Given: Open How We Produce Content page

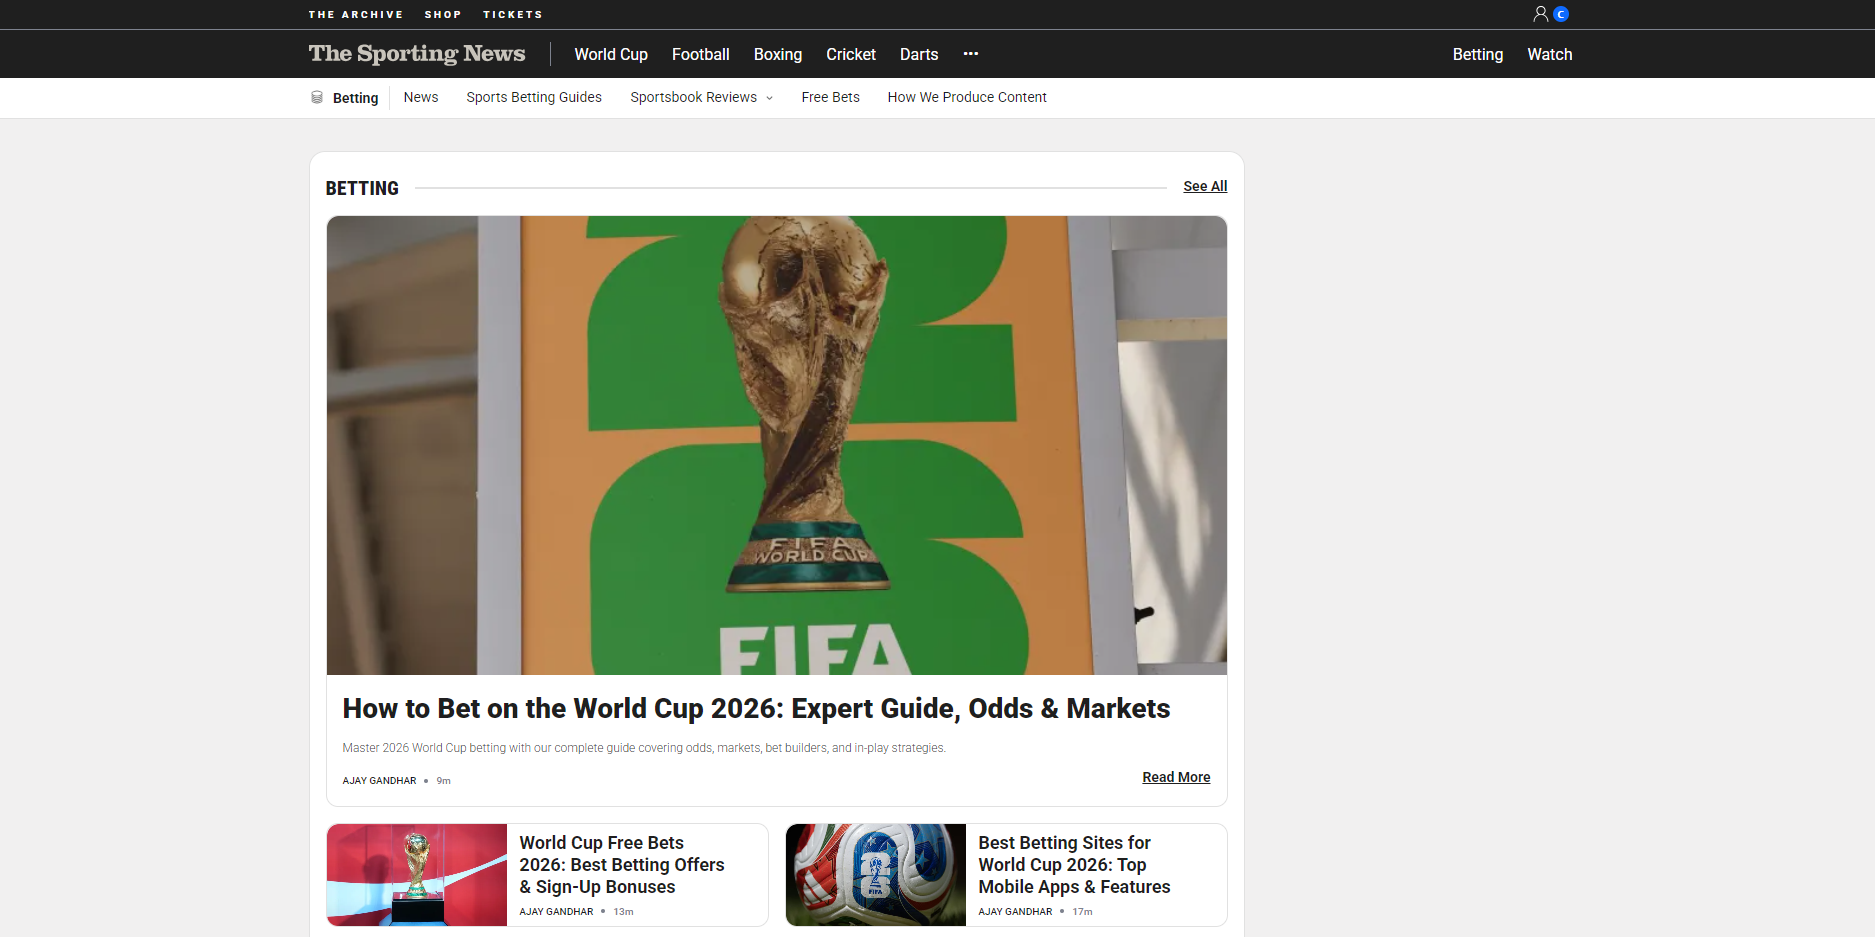Looking at the screenshot, I should tap(967, 97).
